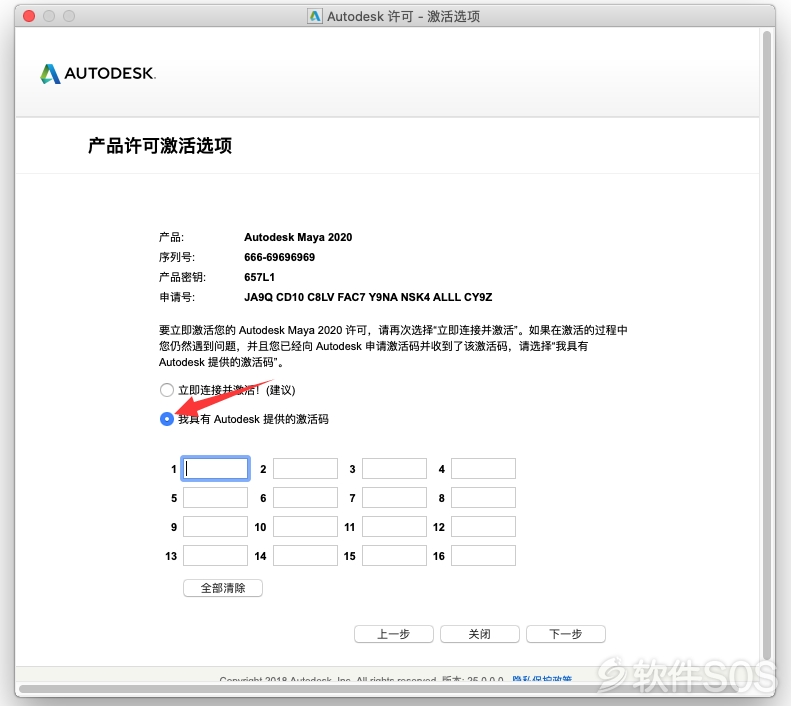
Task: Focus activation code field 2
Action: [305, 468]
